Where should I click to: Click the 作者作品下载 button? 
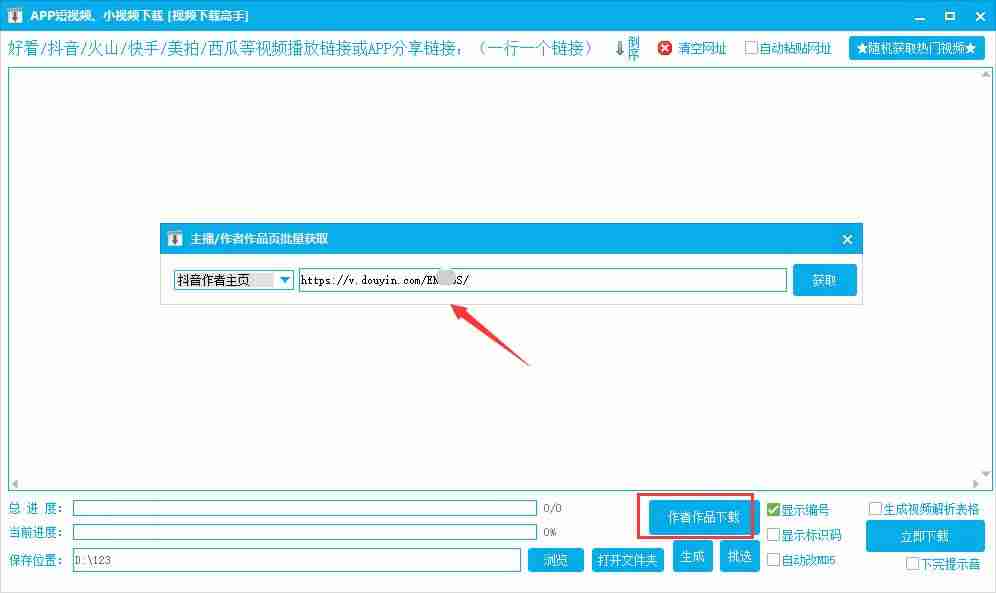pyautogui.click(x=703, y=517)
